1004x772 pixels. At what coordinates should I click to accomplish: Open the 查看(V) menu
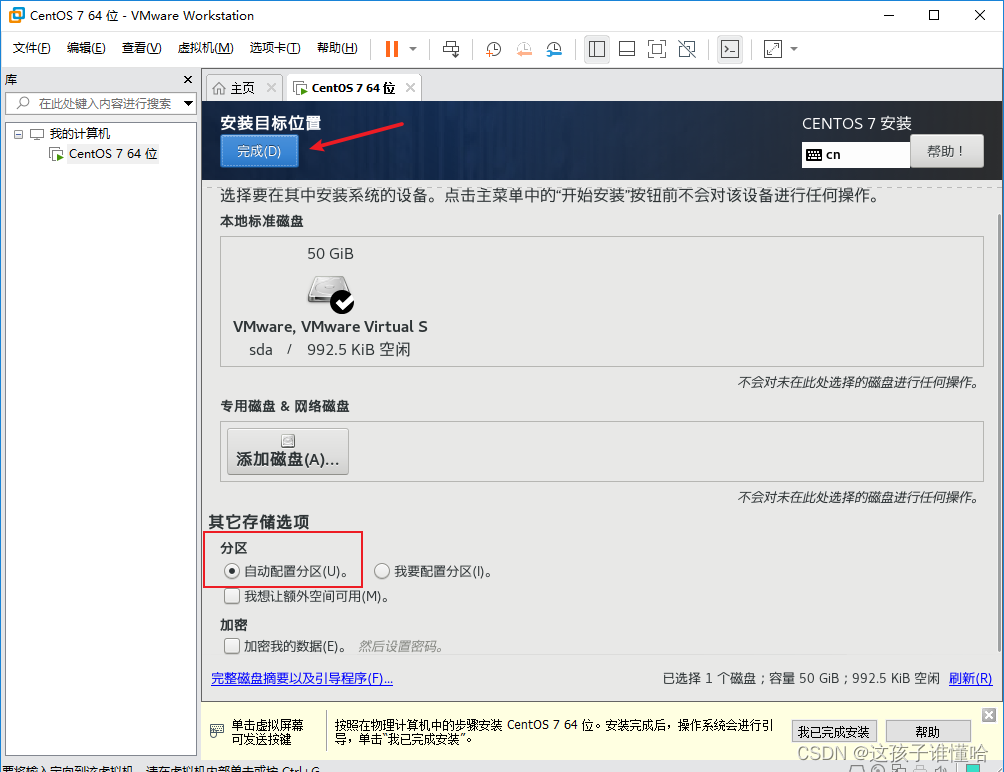[142, 48]
